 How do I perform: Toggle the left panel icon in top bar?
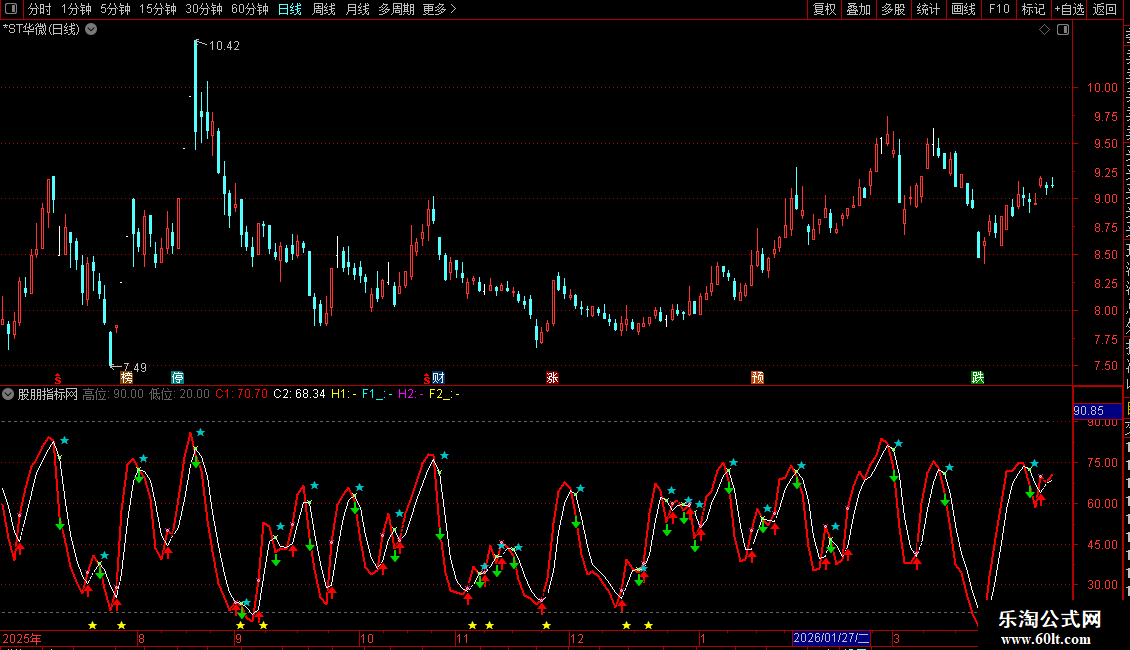pyautogui.click(x=11, y=9)
